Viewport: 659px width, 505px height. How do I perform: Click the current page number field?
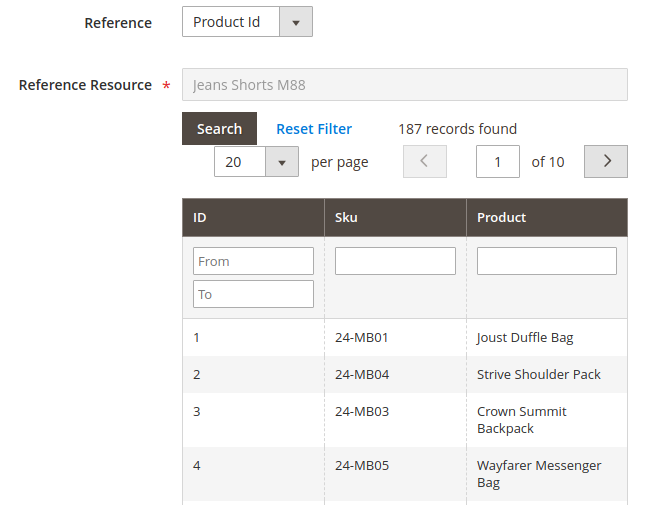tap(497, 162)
